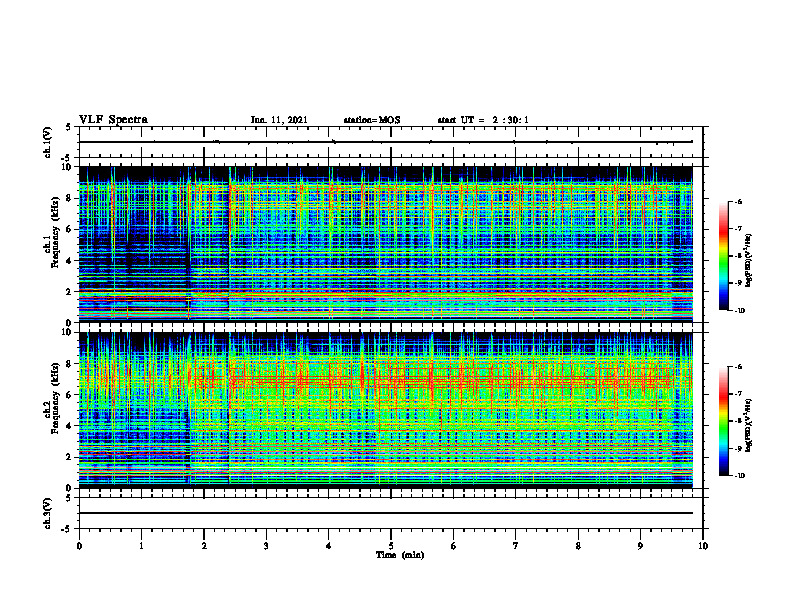Click the time axis tick label "3"
792x612 pixels.
(266, 546)
